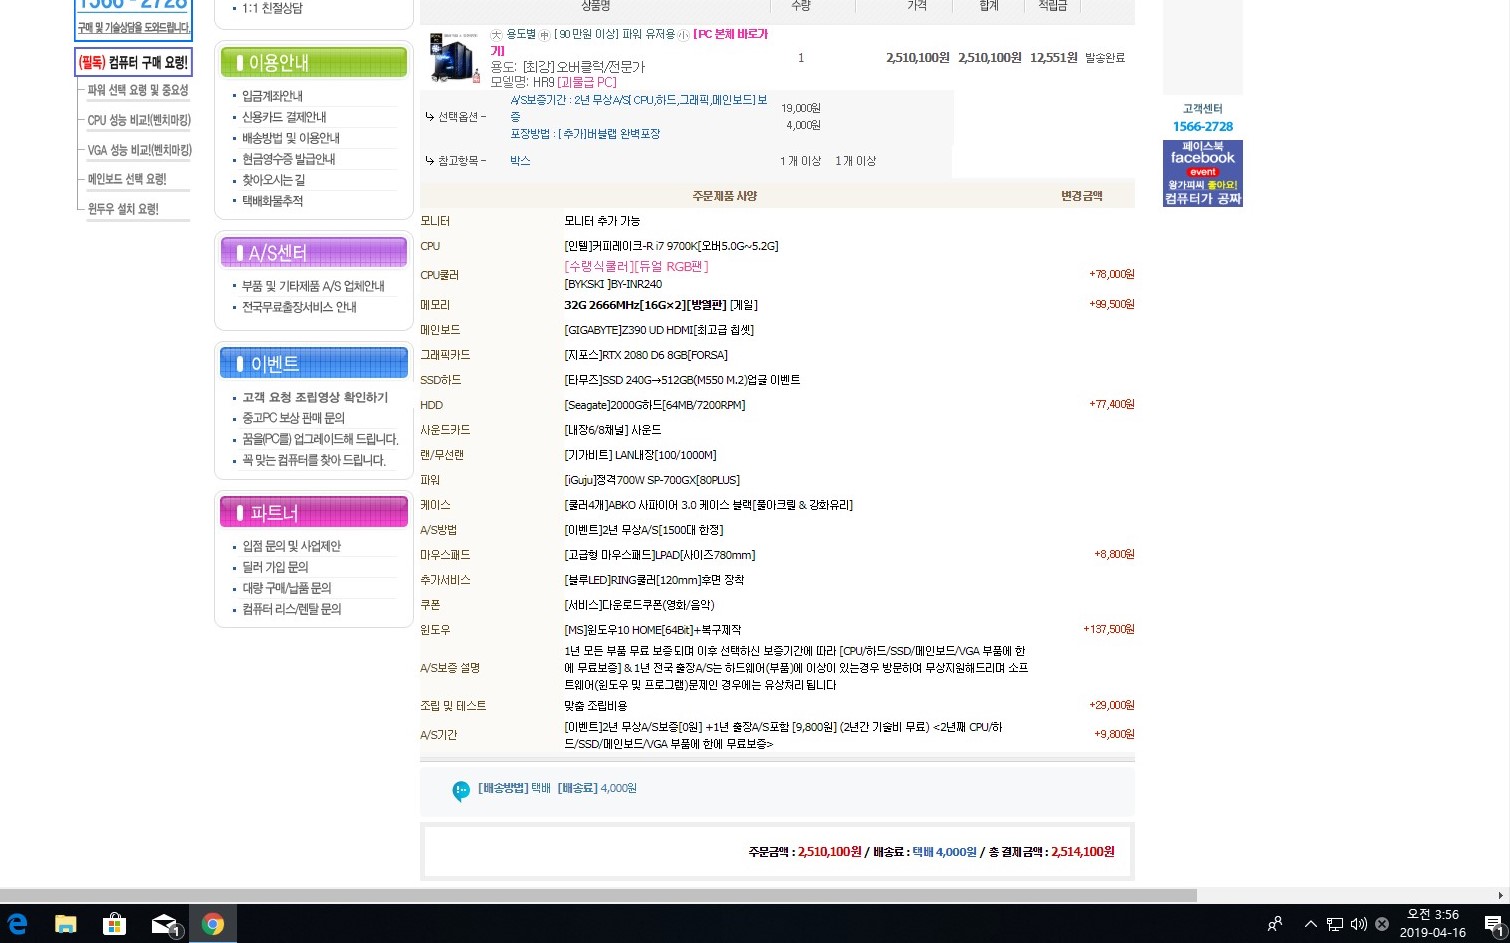Open 대량 구매/납품 문의 link
The image size is (1510, 943).
pyautogui.click(x=286, y=588)
